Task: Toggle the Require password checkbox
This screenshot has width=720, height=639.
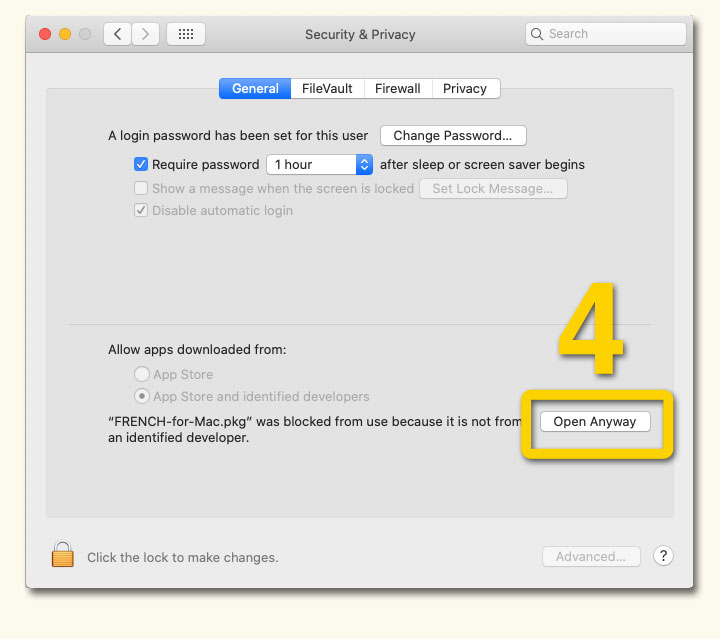Action: 141,164
